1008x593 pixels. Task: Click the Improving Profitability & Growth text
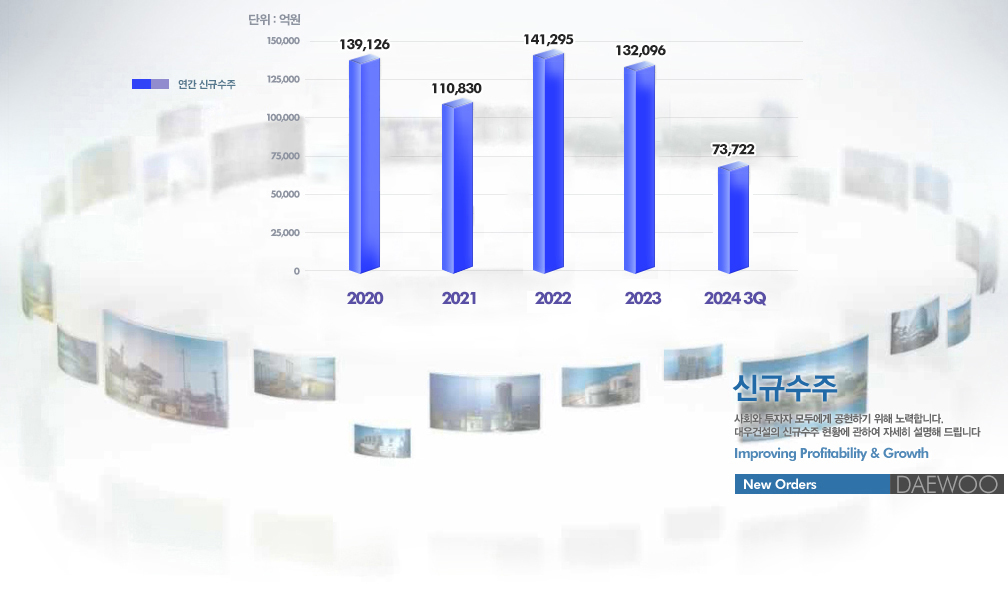click(x=831, y=453)
